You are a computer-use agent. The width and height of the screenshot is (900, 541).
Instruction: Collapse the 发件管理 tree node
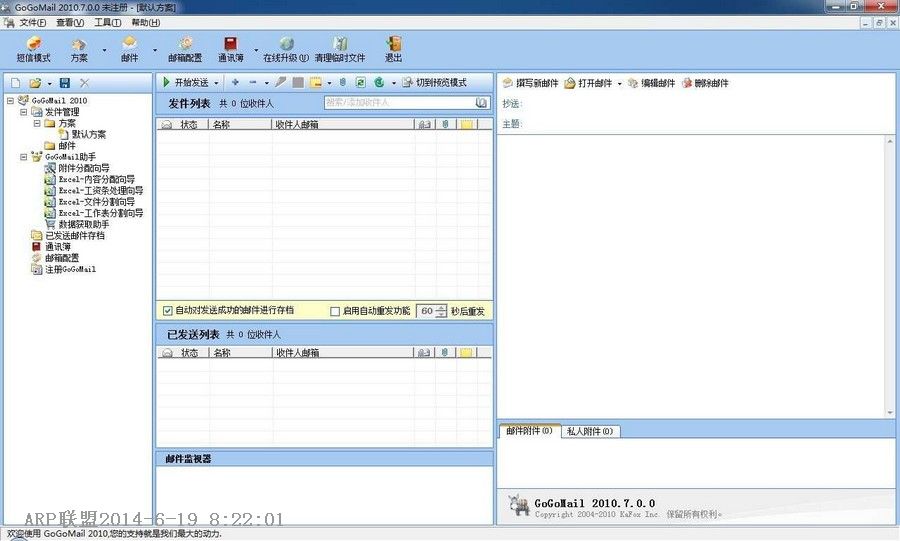tap(24, 112)
